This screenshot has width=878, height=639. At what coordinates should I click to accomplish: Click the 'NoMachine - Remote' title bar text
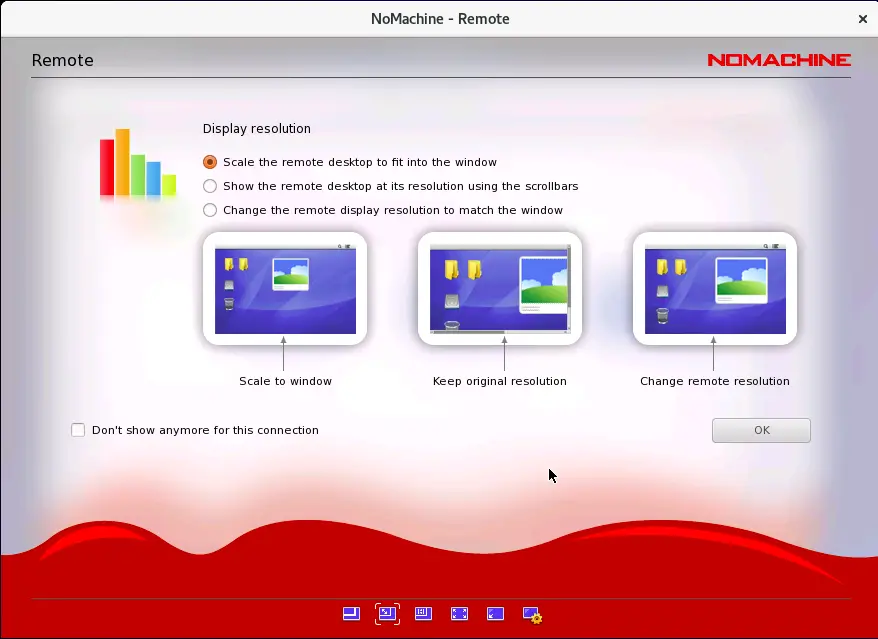pos(440,18)
